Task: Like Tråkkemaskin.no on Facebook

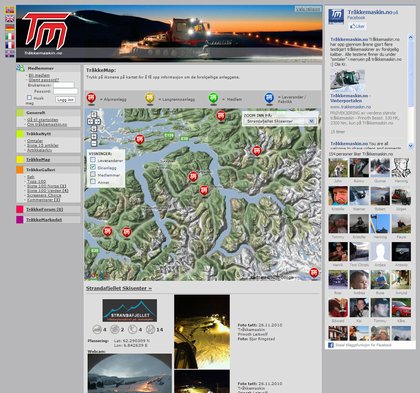Action: (x=357, y=26)
